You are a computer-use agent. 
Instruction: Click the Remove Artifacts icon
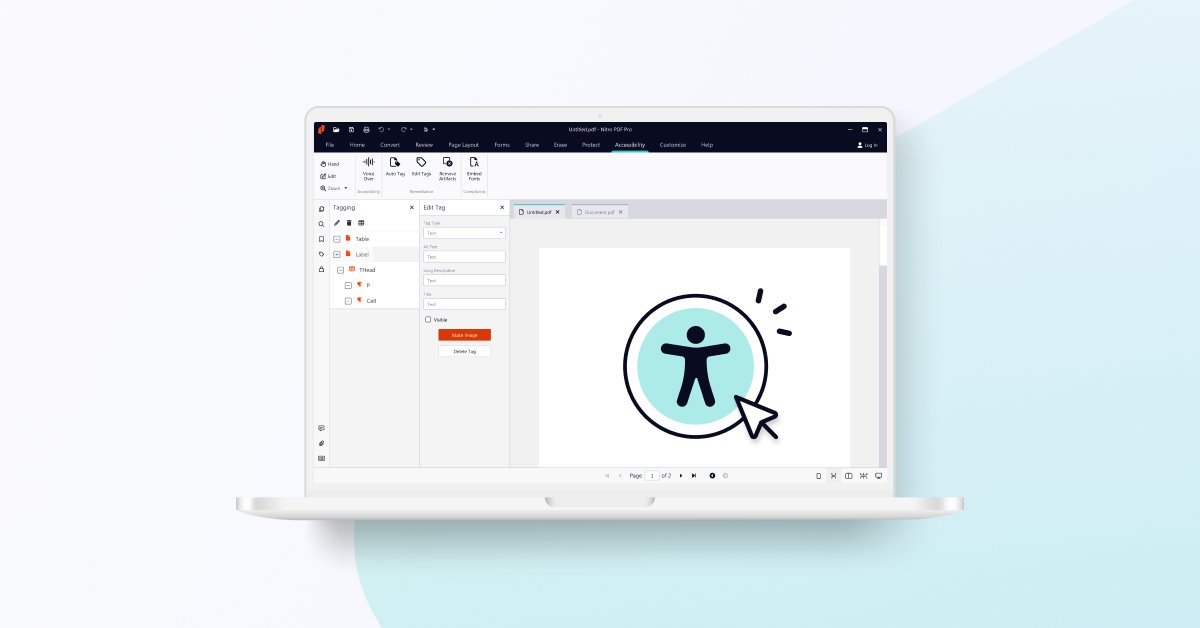point(447,163)
